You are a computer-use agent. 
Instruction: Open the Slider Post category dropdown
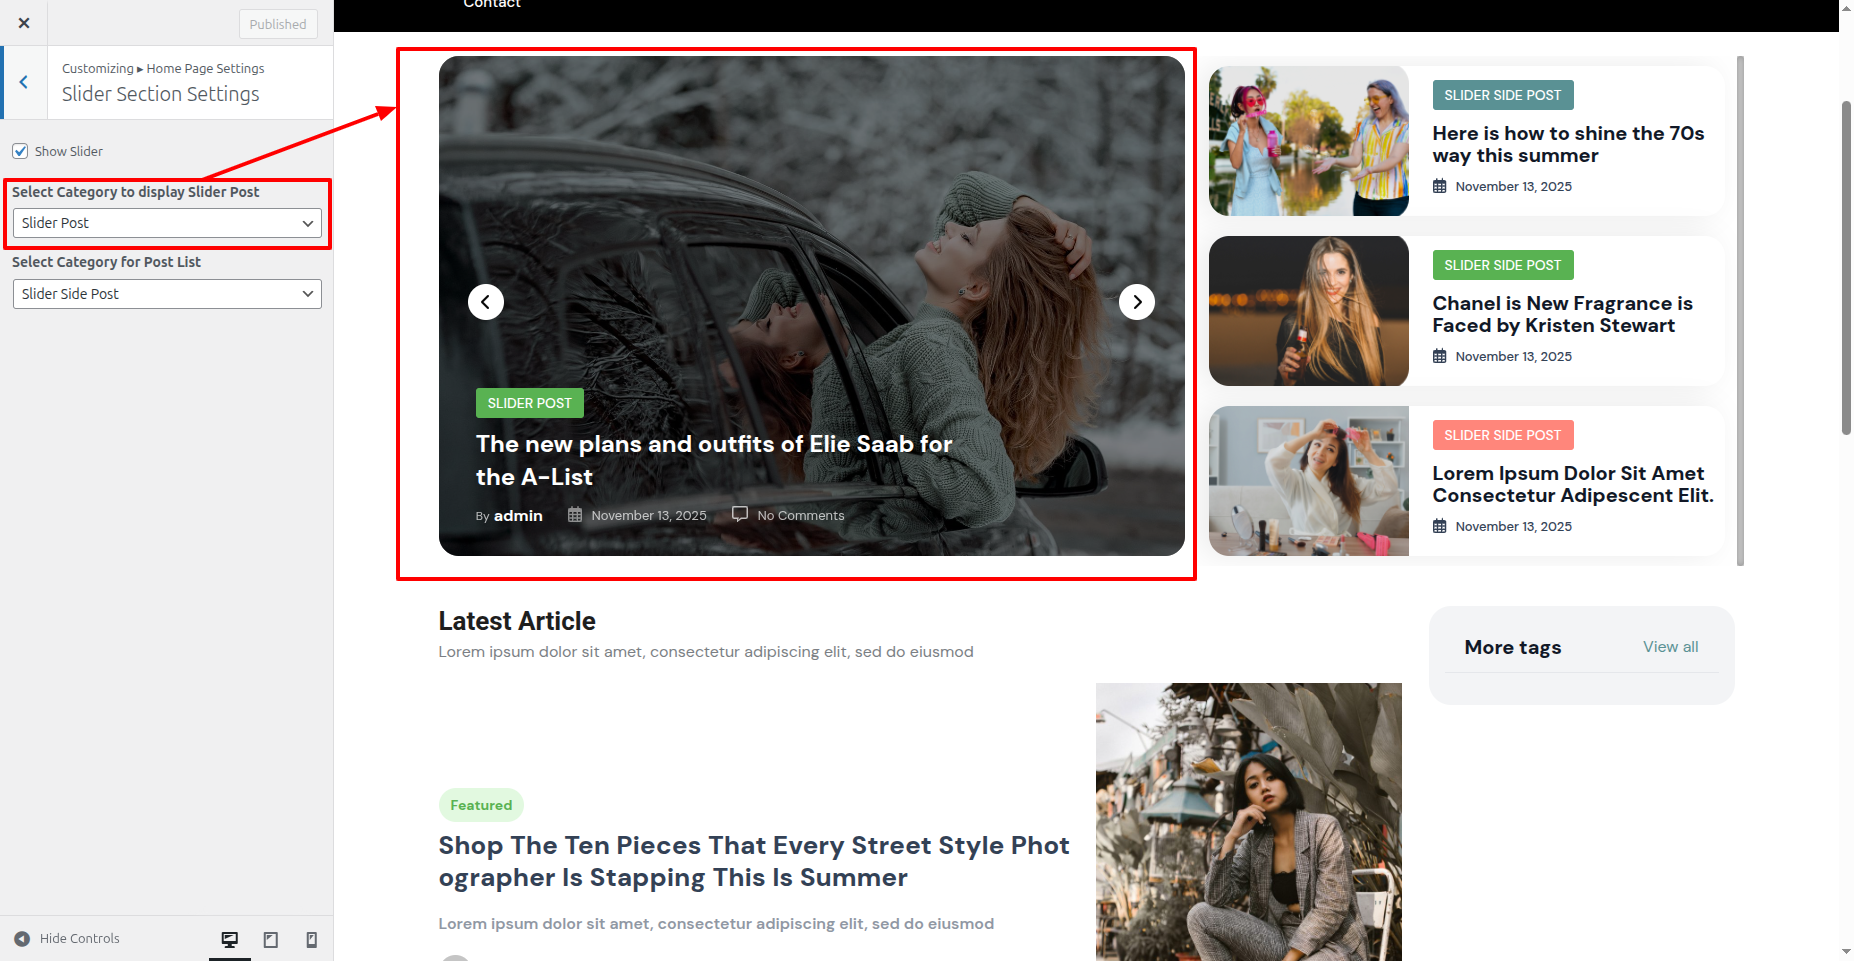167,223
